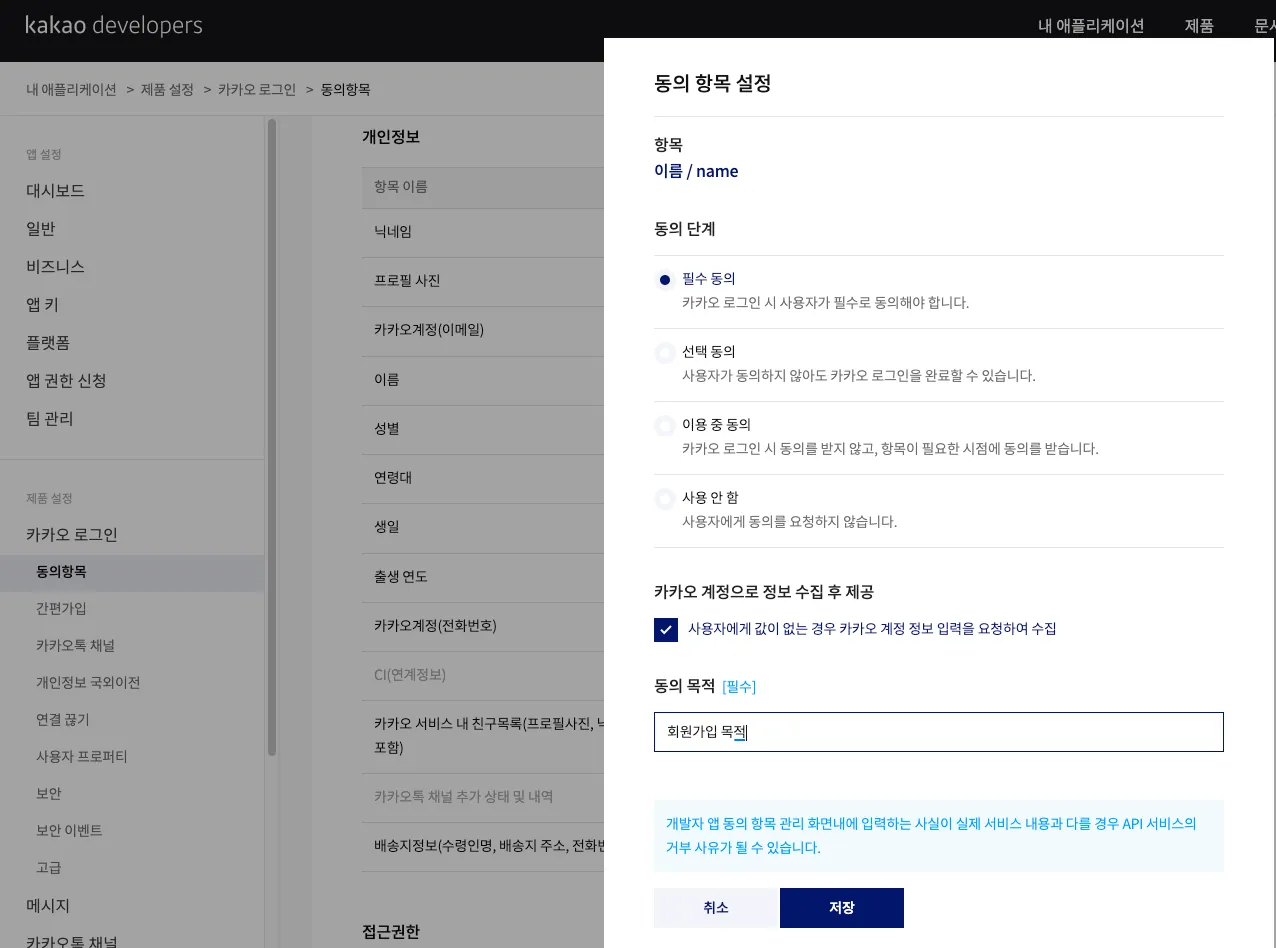Screen dimensions: 1276x948
Task: Open 팀 관리 in the sidebar
Action: pyautogui.click(x=50, y=419)
